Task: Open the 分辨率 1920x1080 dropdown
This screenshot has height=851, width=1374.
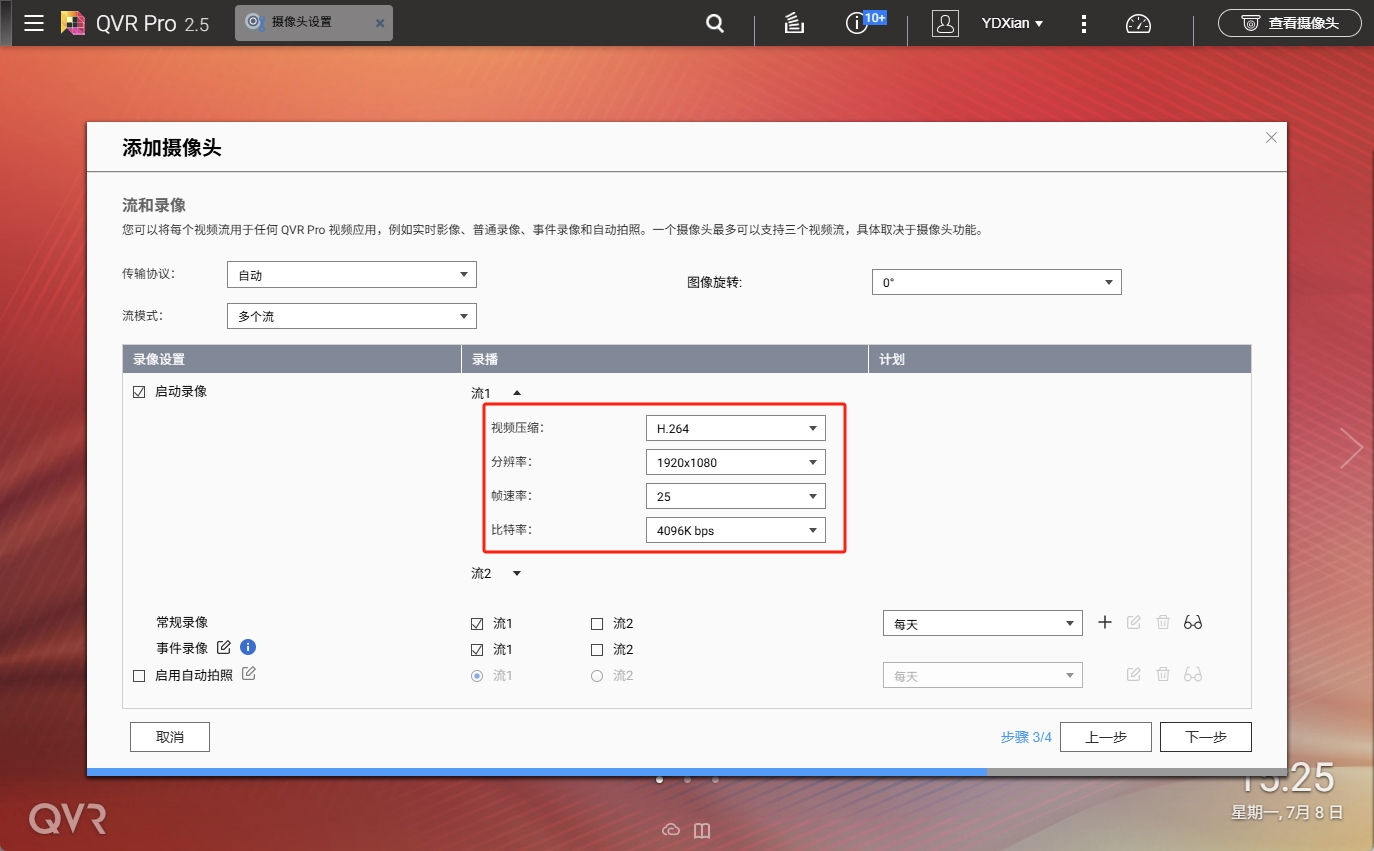Action: pyautogui.click(x=736, y=462)
